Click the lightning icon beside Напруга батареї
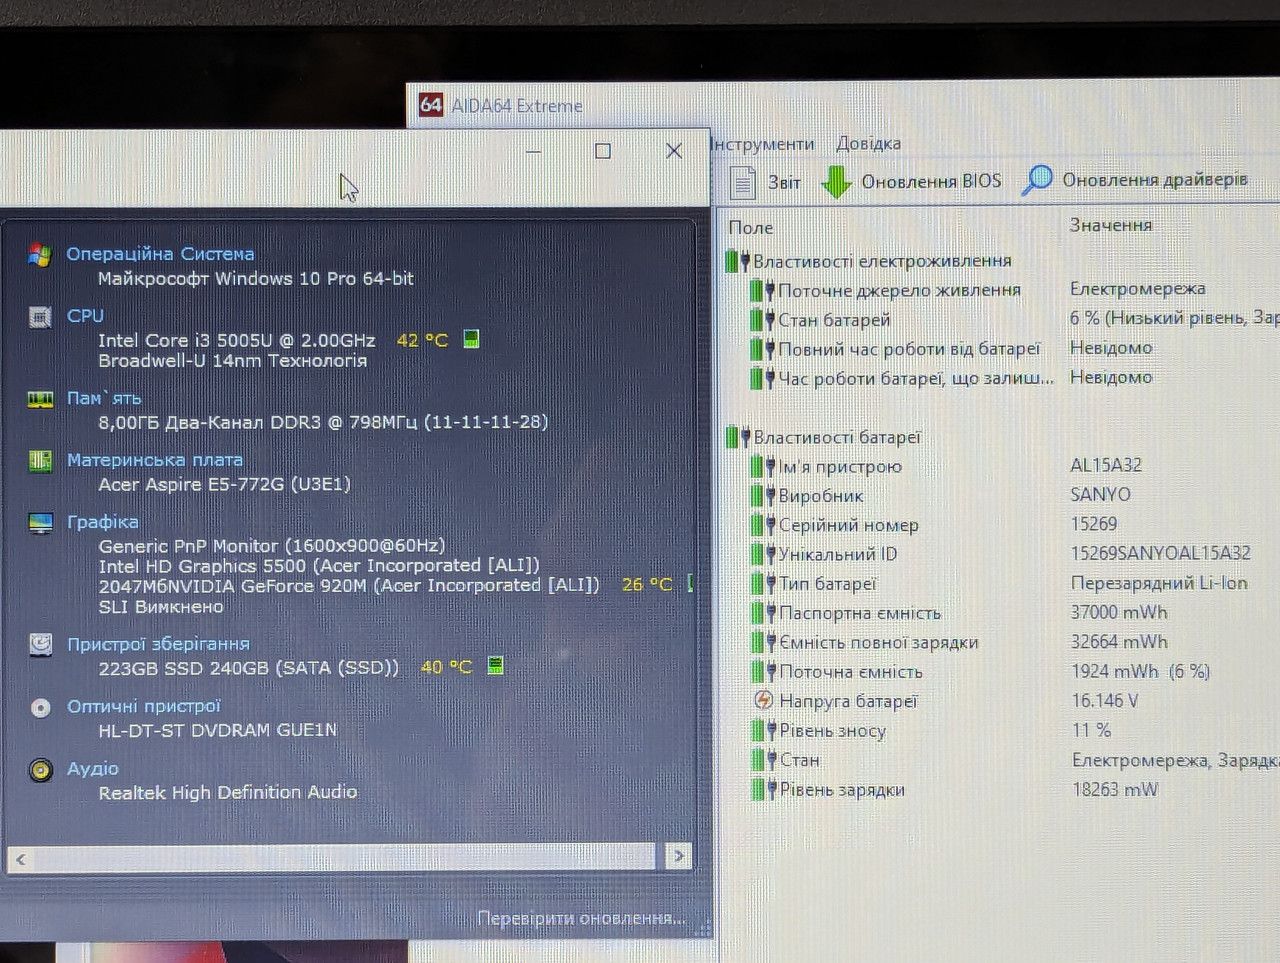 coord(764,701)
